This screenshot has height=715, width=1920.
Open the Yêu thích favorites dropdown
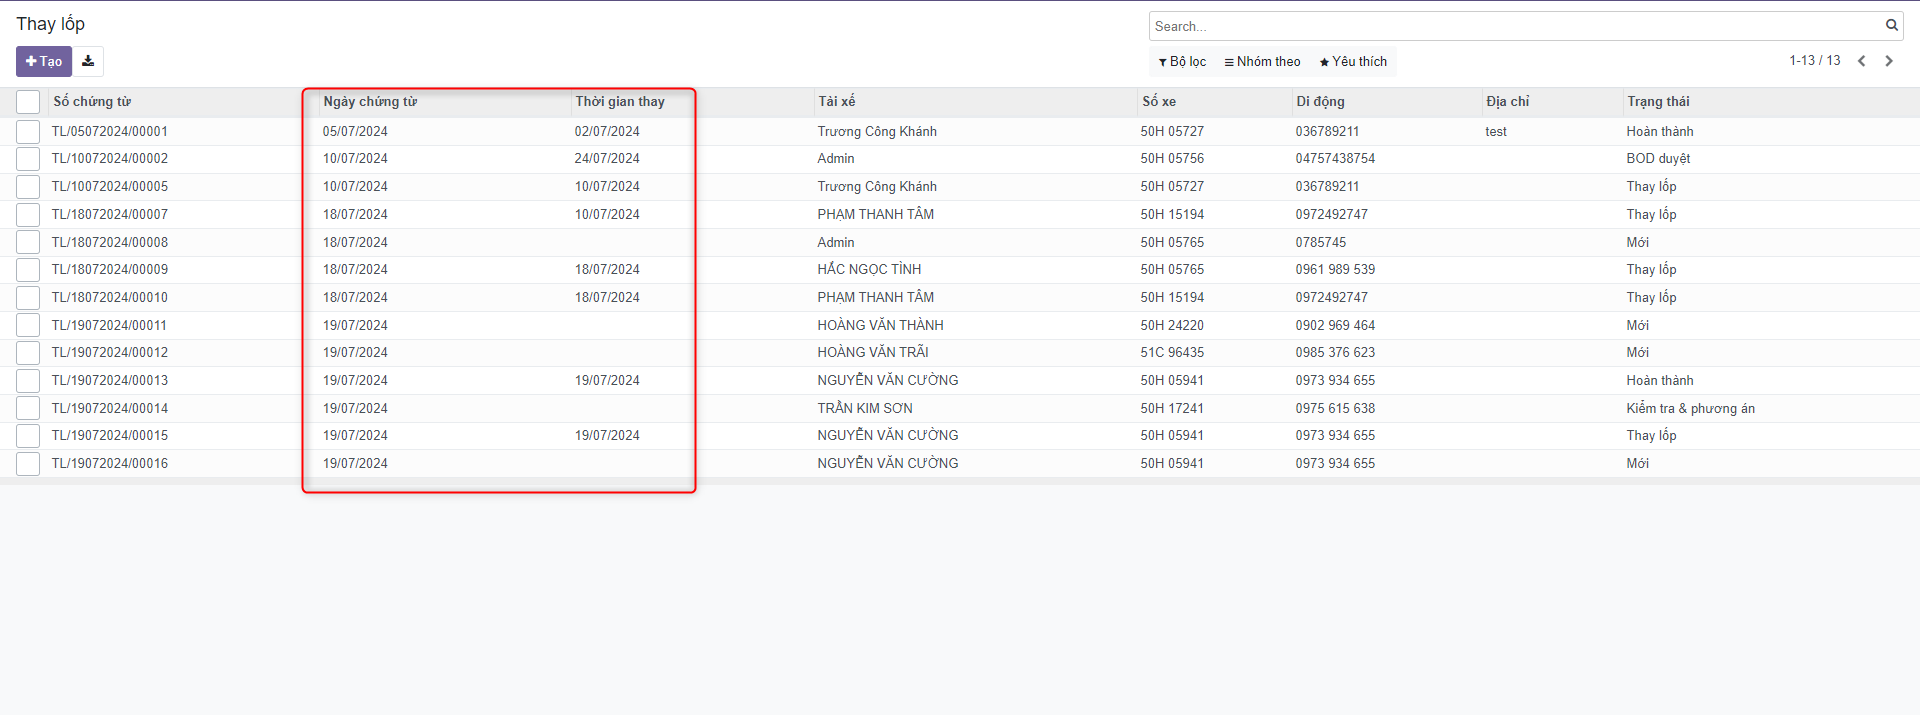(1353, 62)
